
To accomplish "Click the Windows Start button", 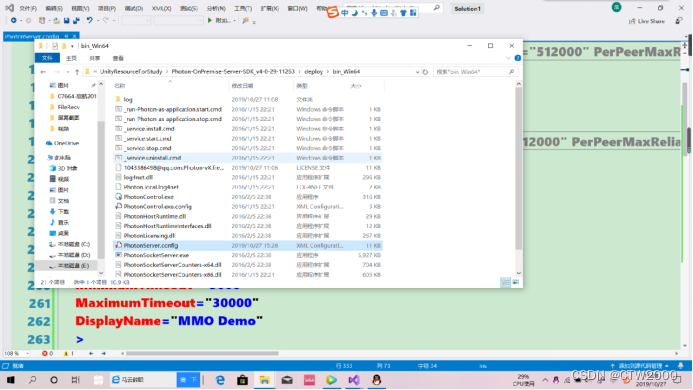I will tap(11, 380).
